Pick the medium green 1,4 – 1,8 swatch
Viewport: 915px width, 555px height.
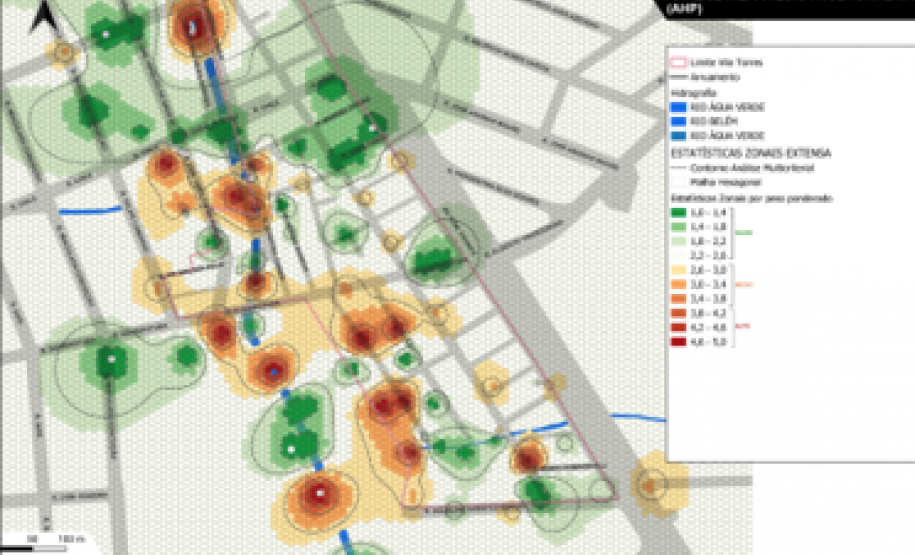click(x=677, y=227)
